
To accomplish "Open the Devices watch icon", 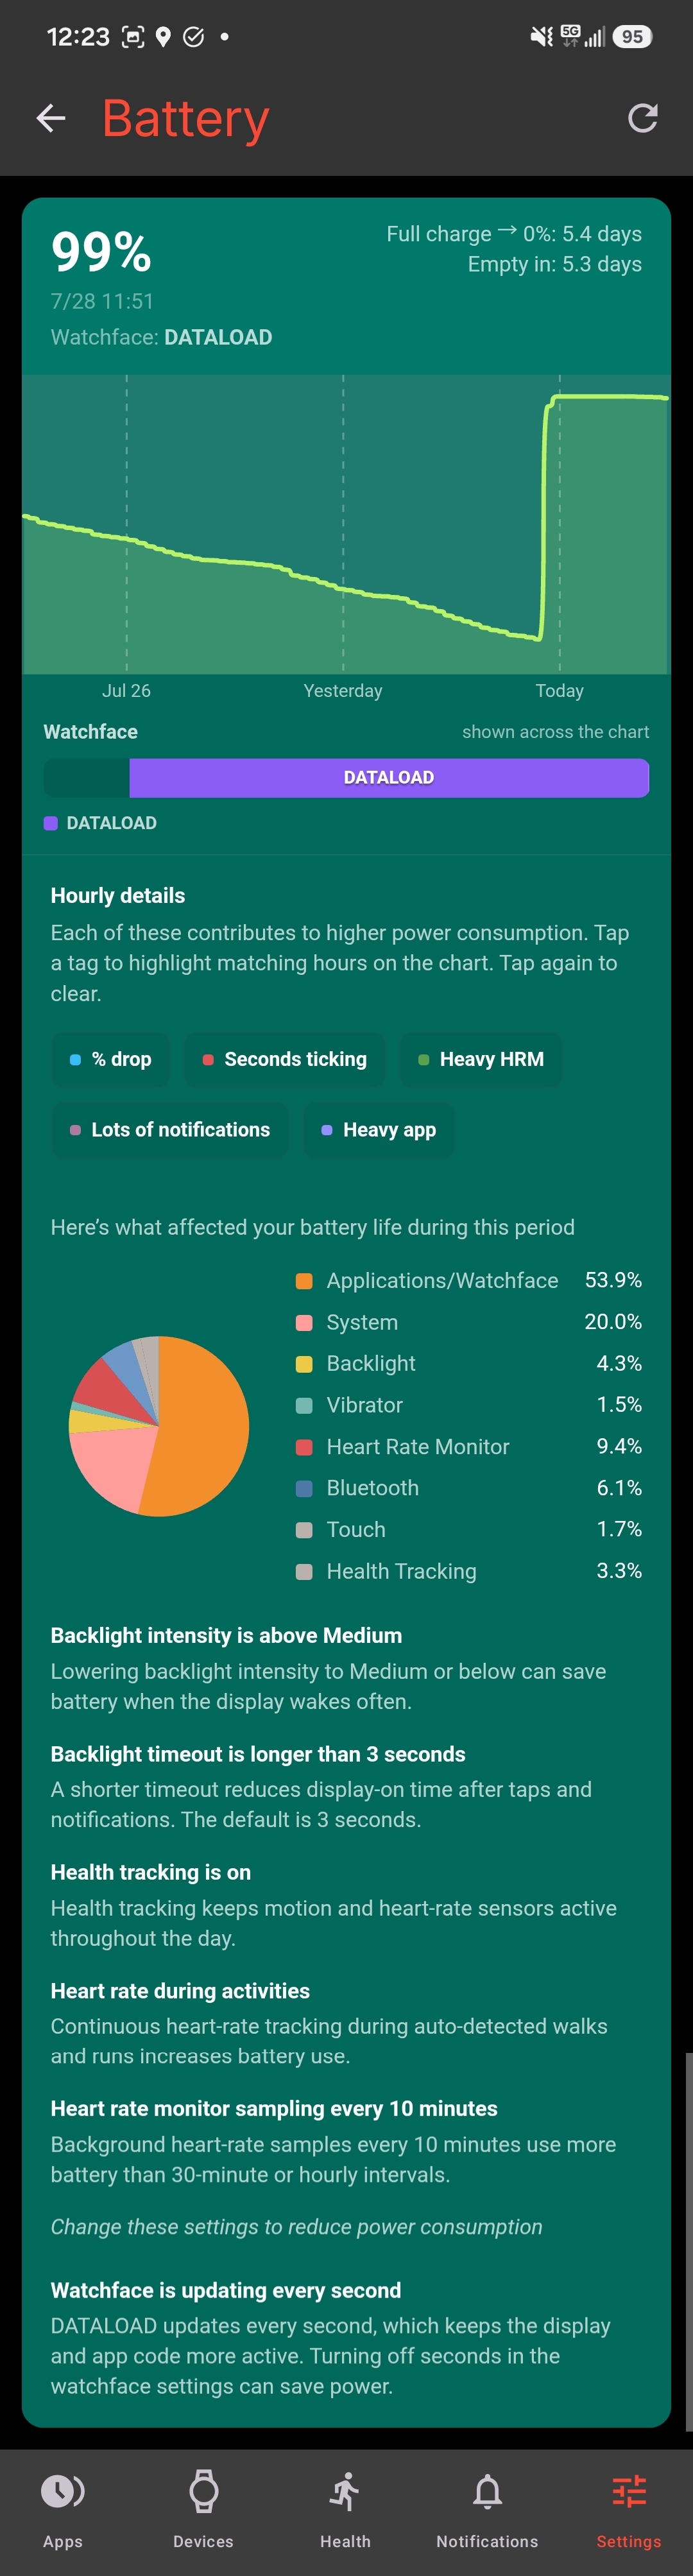I will click(x=203, y=2491).
